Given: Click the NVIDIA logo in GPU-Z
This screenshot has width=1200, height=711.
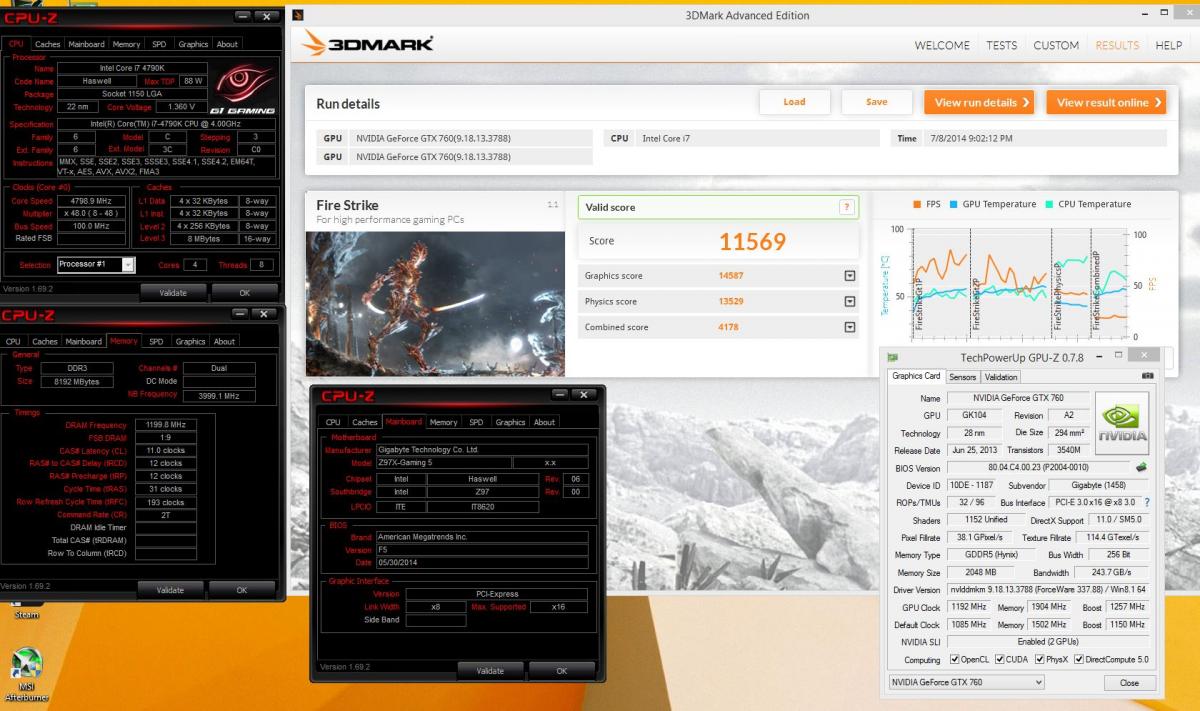Looking at the screenshot, I should pyautogui.click(x=1122, y=423).
